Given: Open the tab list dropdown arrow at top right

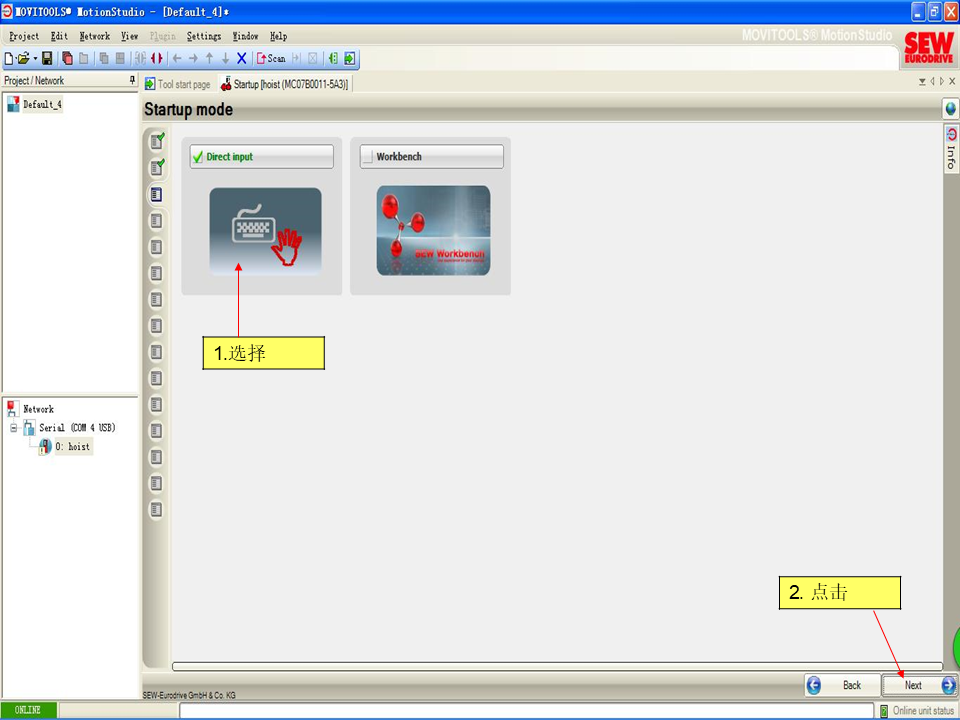Looking at the screenshot, I should (922, 82).
